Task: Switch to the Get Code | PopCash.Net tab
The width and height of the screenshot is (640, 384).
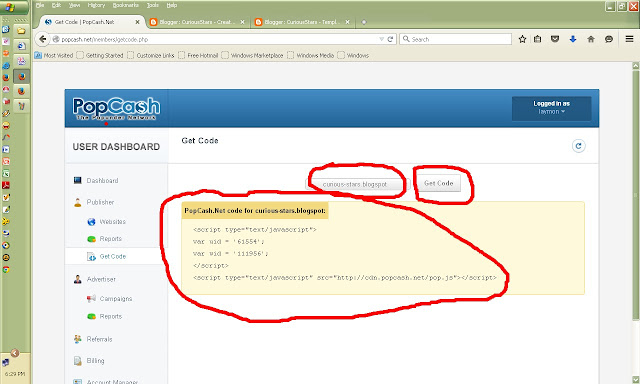Action: pyautogui.click(x=92, y=22)
